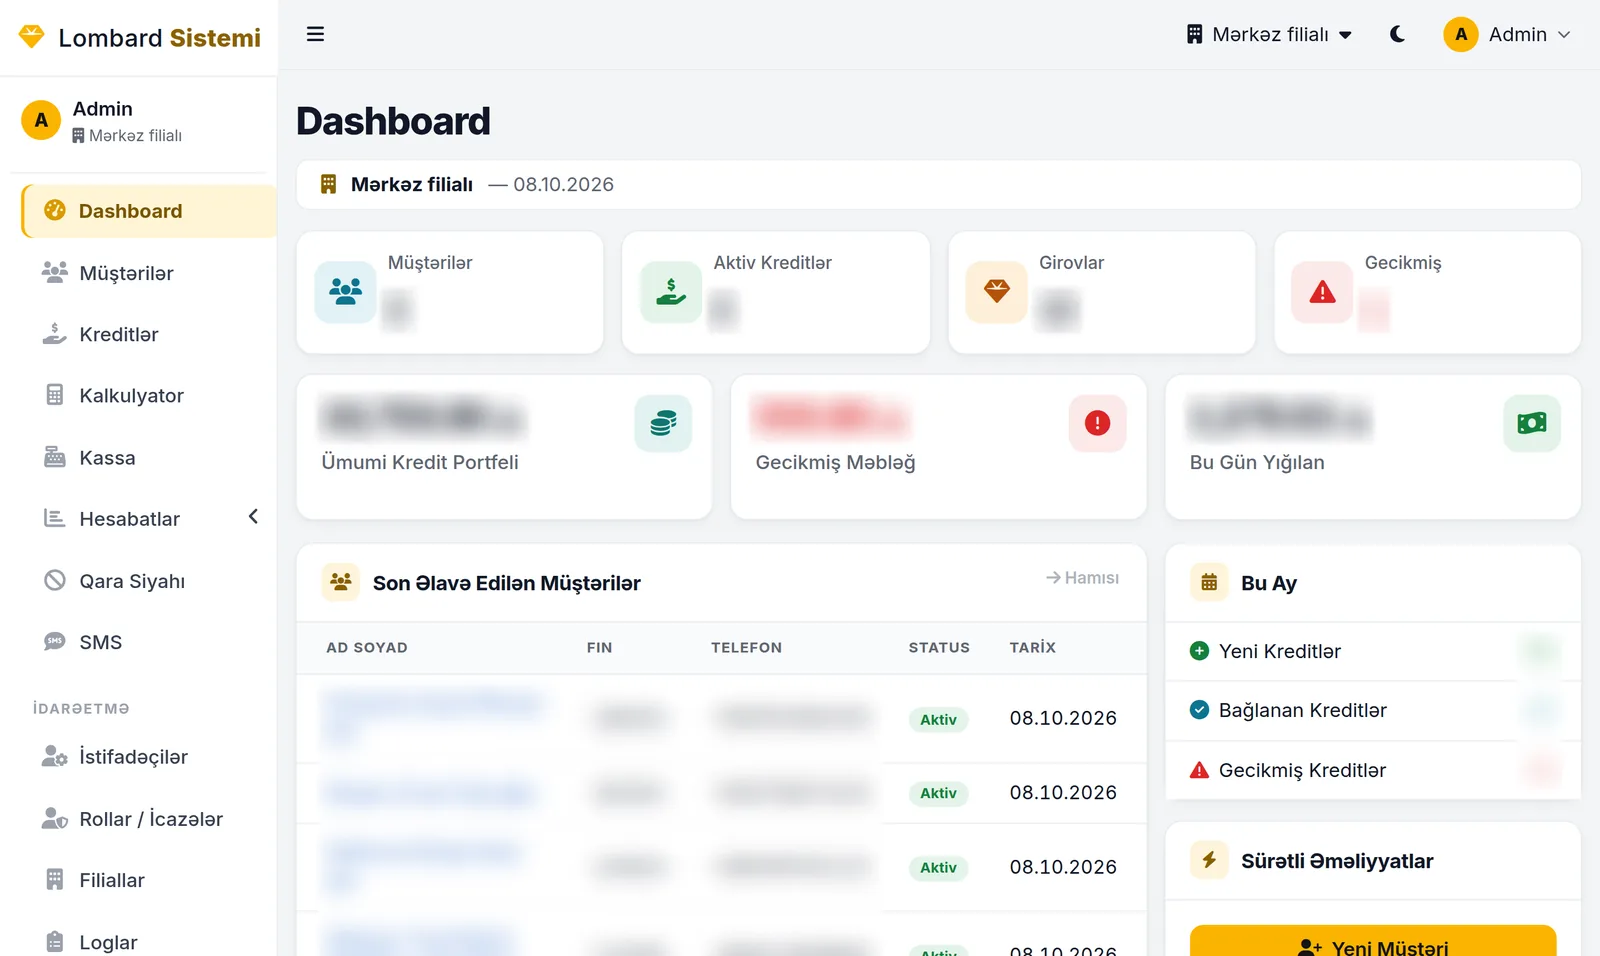Screen dimensions: 1600x956
Task: Click the Bu Gün Yığılan banknote icon
Action: [x=1532, y=423]
